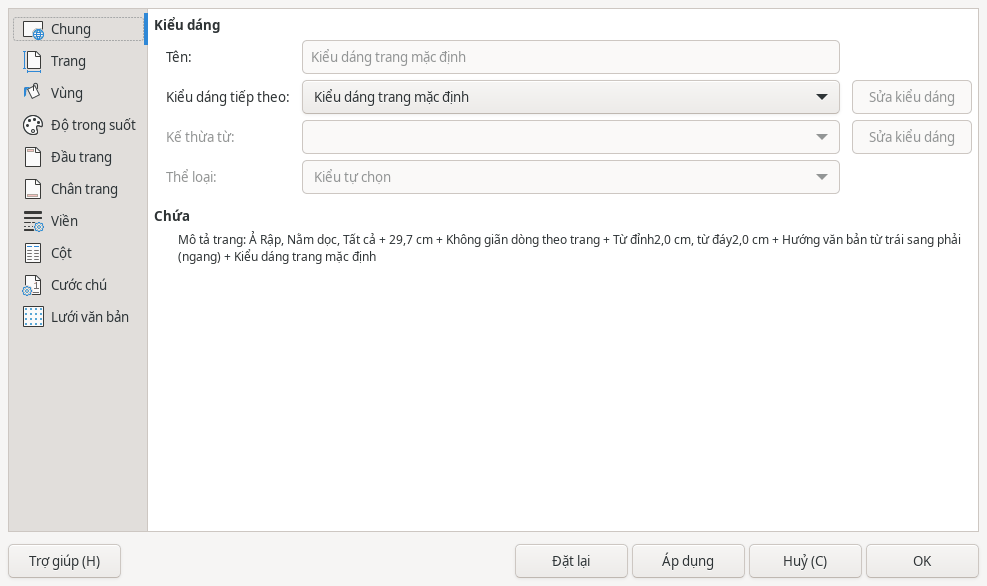Click the "Kiểu dáng tiếp theo:" label
987x586 pixels.
(x=228, y=97)
